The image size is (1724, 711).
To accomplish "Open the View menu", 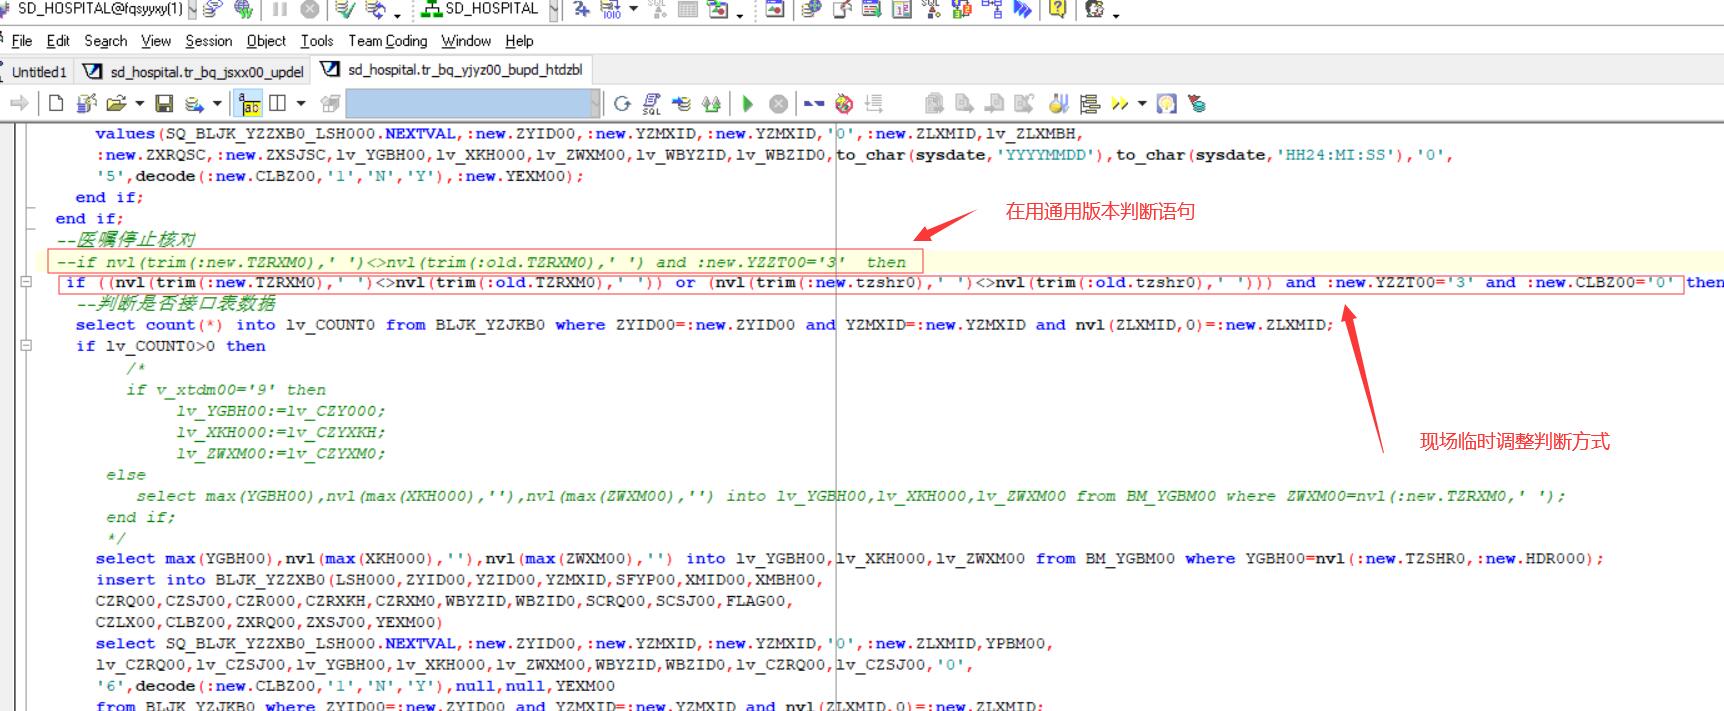I will coord(155,41).
